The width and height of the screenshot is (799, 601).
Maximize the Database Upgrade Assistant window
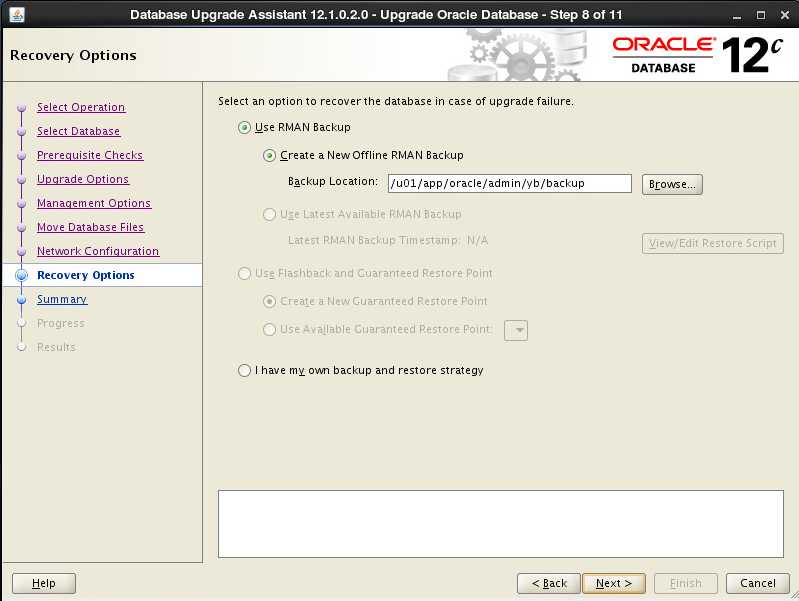761,15
